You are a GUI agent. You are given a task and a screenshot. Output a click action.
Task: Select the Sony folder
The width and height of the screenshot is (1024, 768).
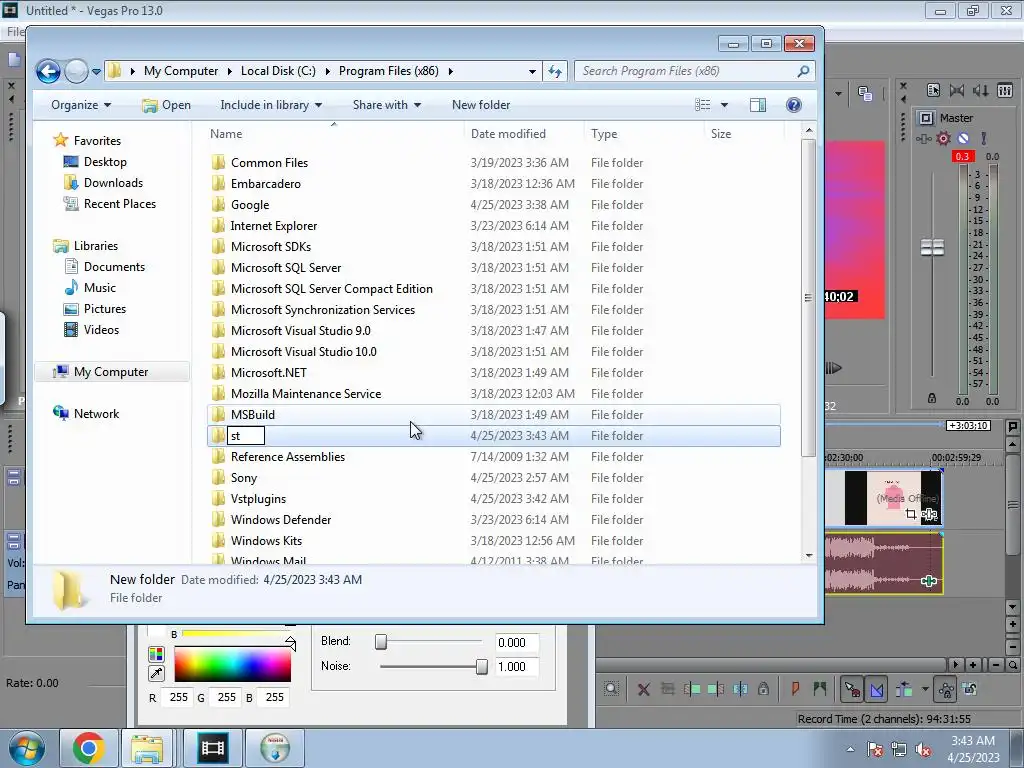pyautogui.click(x=244, y=478)
